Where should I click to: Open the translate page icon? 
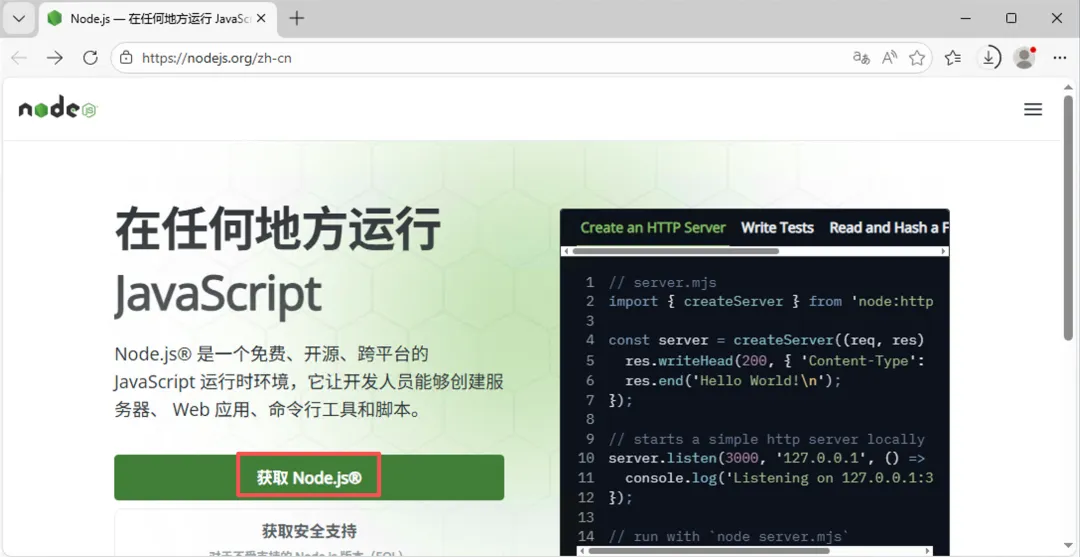(862, 58)
